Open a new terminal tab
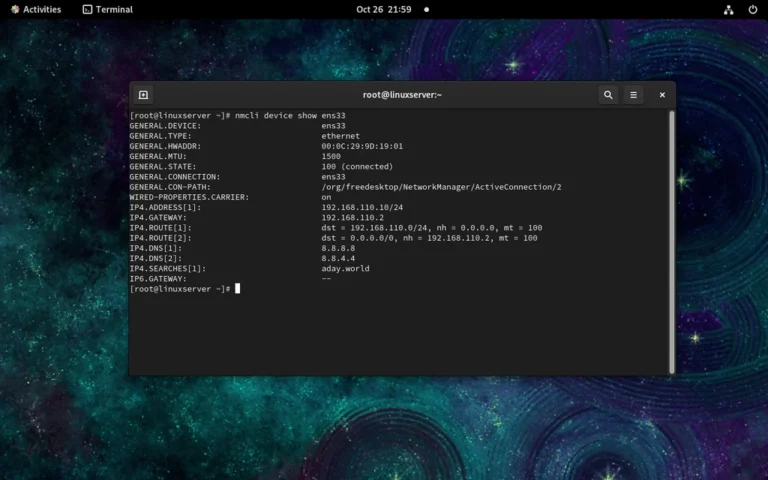Viewport: 768px width, 480px height. (143, 95)
